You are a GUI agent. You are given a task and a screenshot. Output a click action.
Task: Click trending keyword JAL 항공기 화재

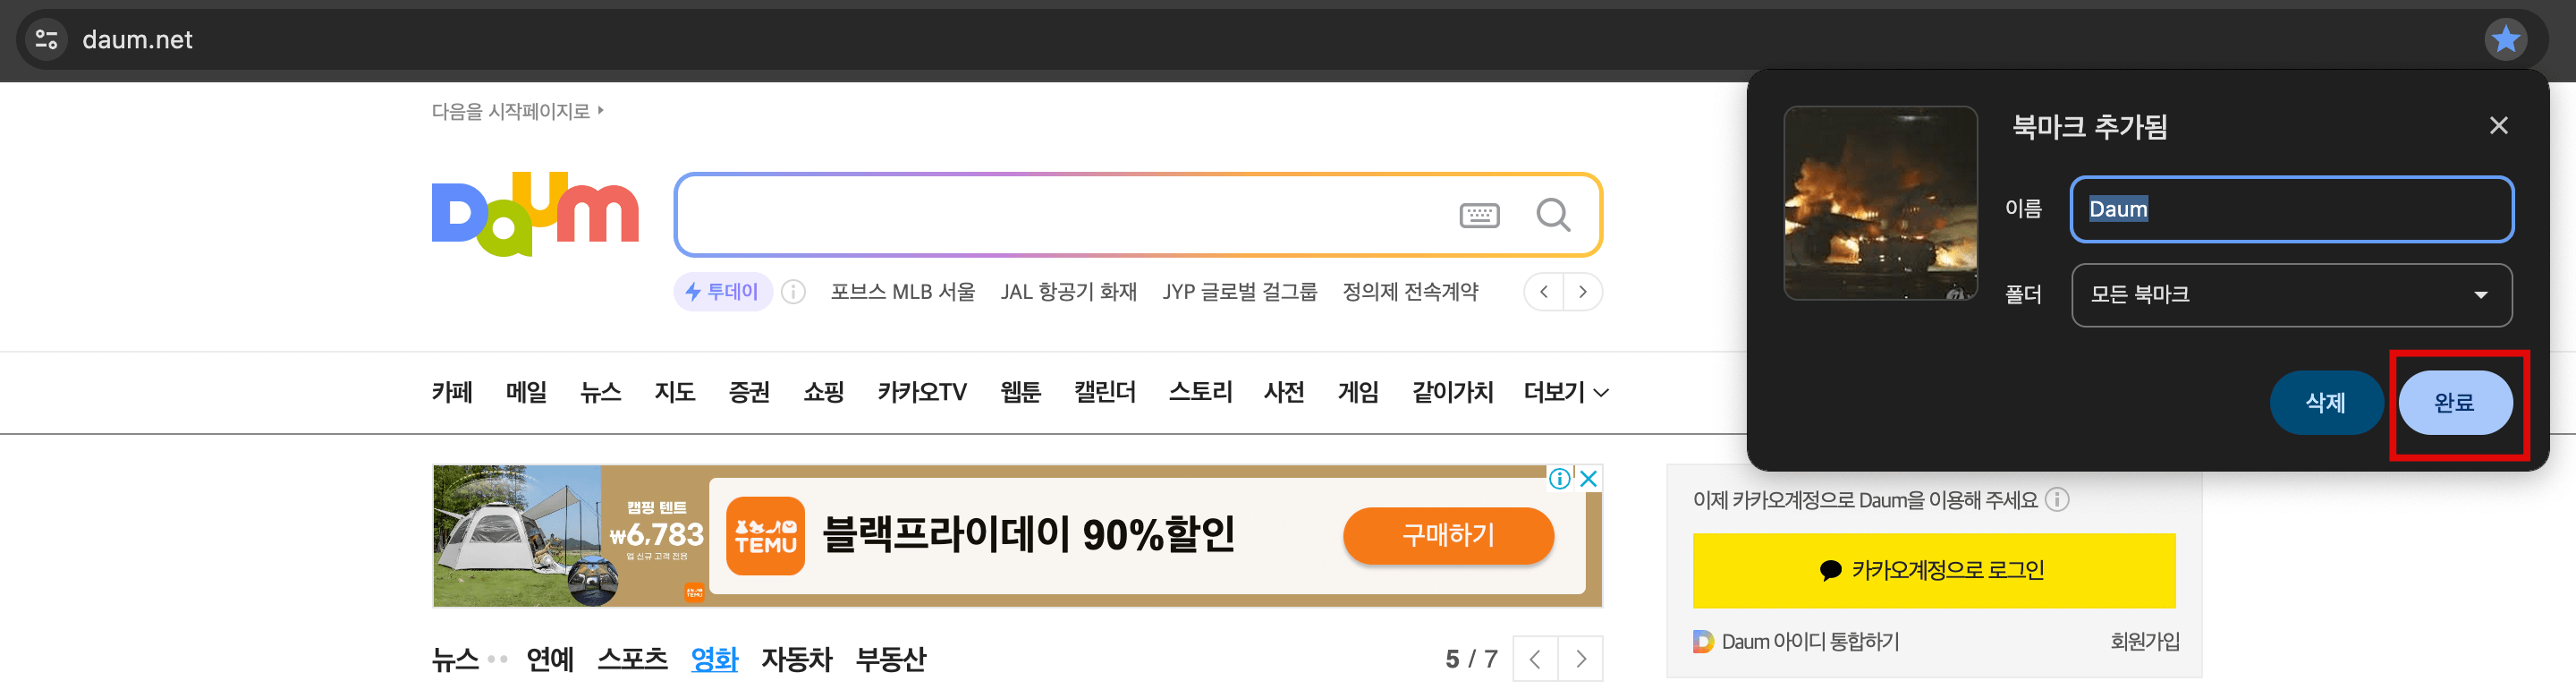pyautogui.click(x=1068, y=292)
